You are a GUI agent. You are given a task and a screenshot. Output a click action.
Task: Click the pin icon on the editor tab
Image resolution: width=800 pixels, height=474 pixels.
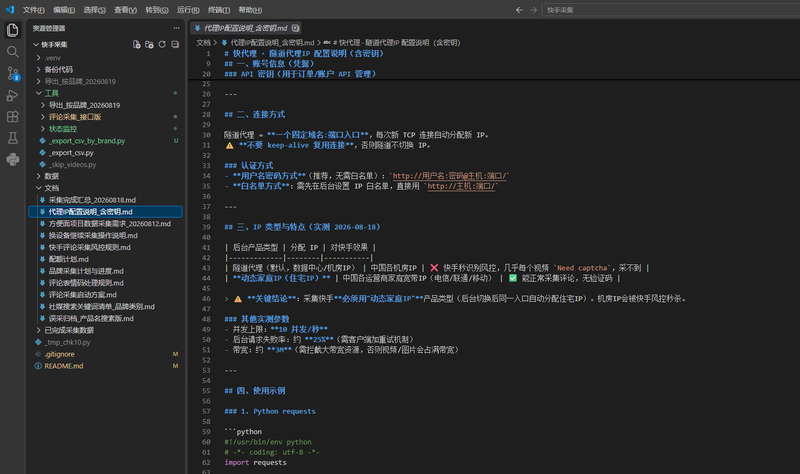pos(295,28)
